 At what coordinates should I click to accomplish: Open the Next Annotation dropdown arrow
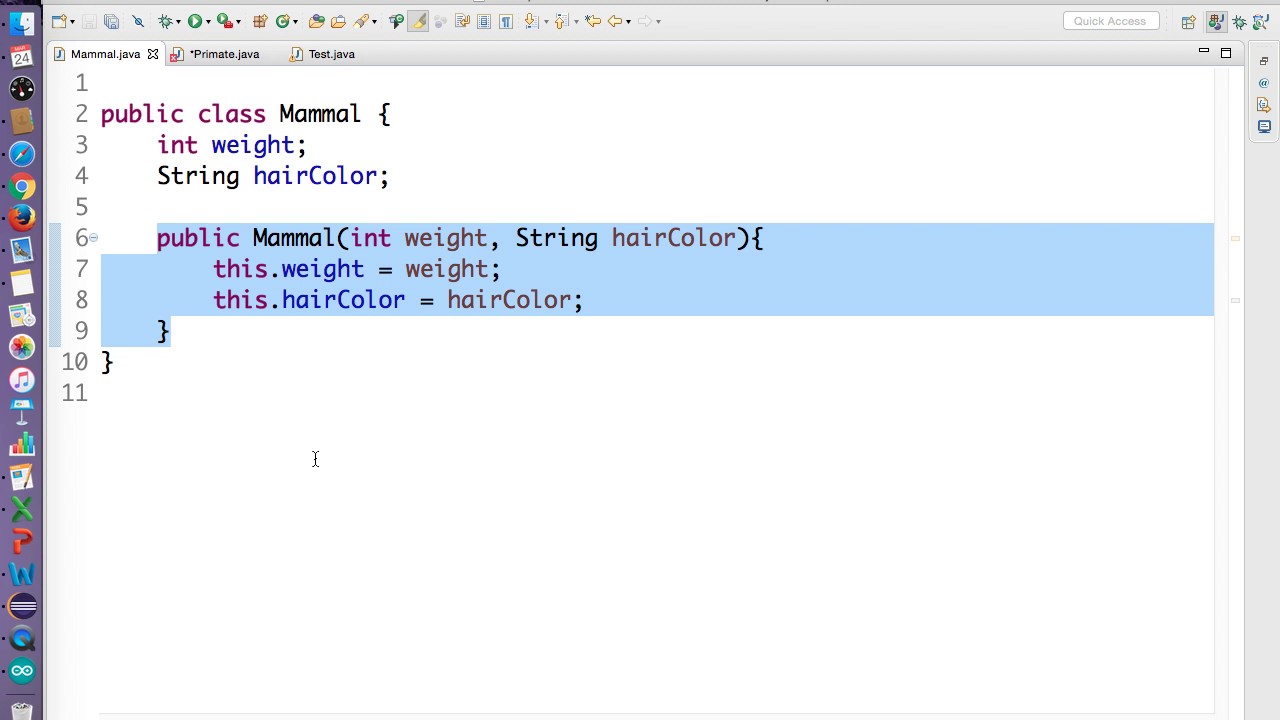(546, 22)
